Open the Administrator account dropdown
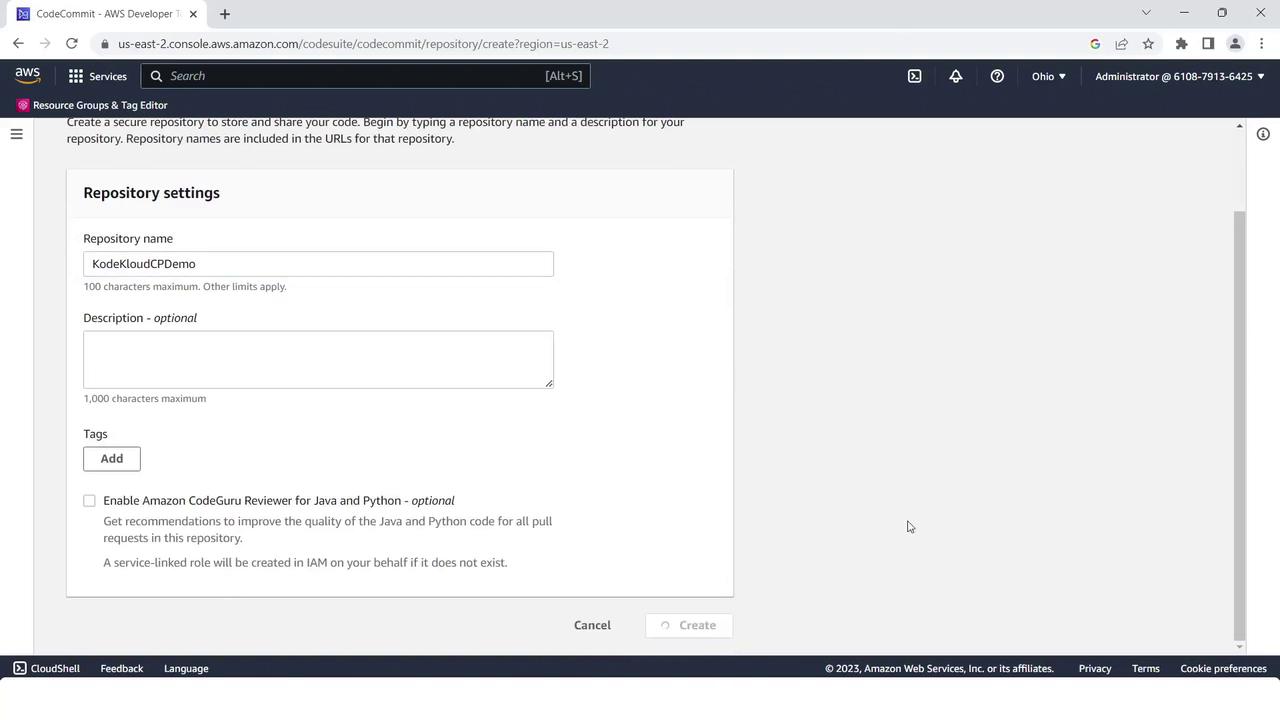1280x720 pixels. point(1179,76)
